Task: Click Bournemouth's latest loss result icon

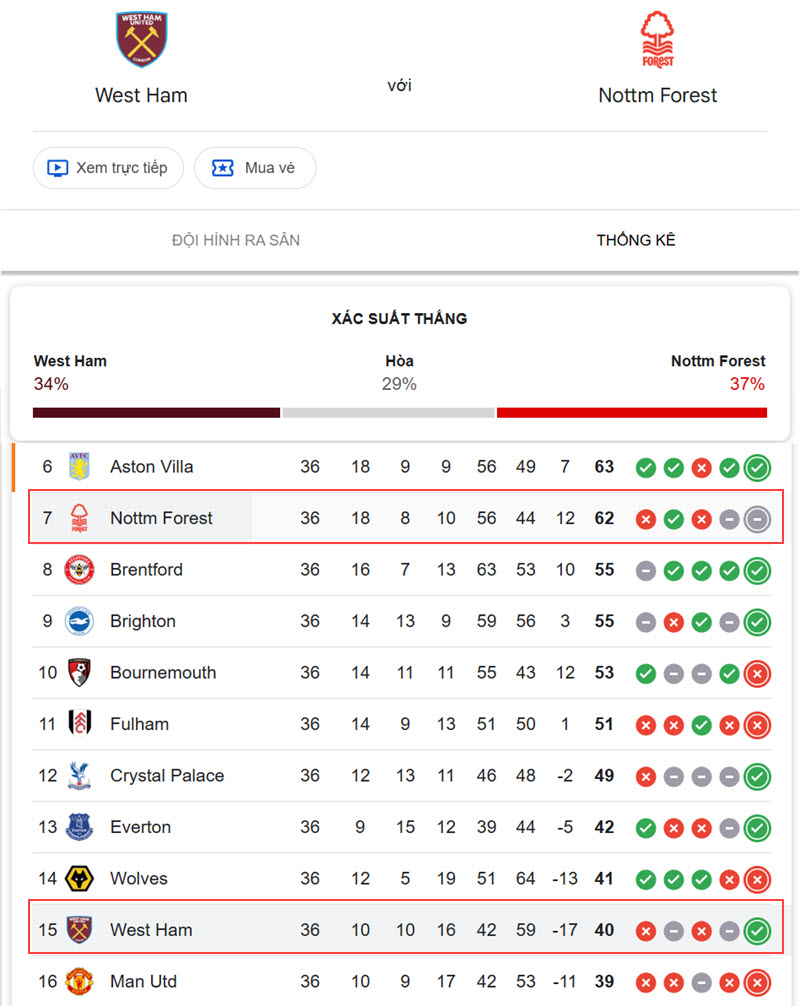Action: [757, 674]
